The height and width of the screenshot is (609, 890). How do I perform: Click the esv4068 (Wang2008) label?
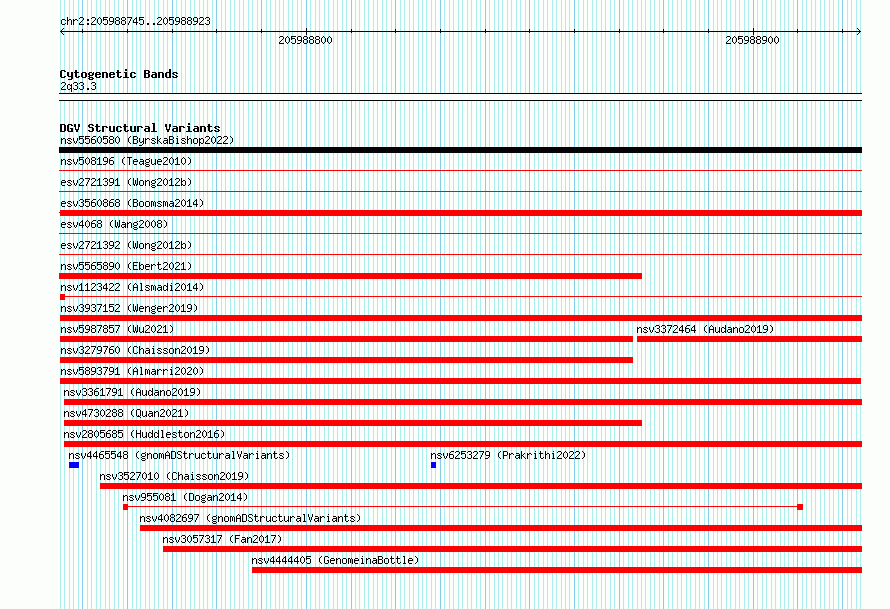pyautogui.click(x=114, y=224)
